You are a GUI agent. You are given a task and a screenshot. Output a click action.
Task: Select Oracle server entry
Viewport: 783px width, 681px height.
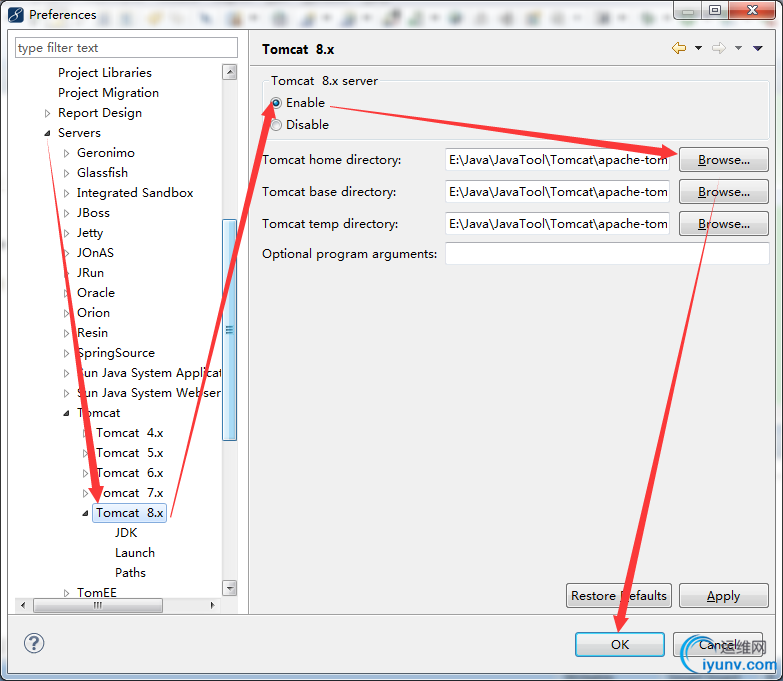(x=96, y=293)
